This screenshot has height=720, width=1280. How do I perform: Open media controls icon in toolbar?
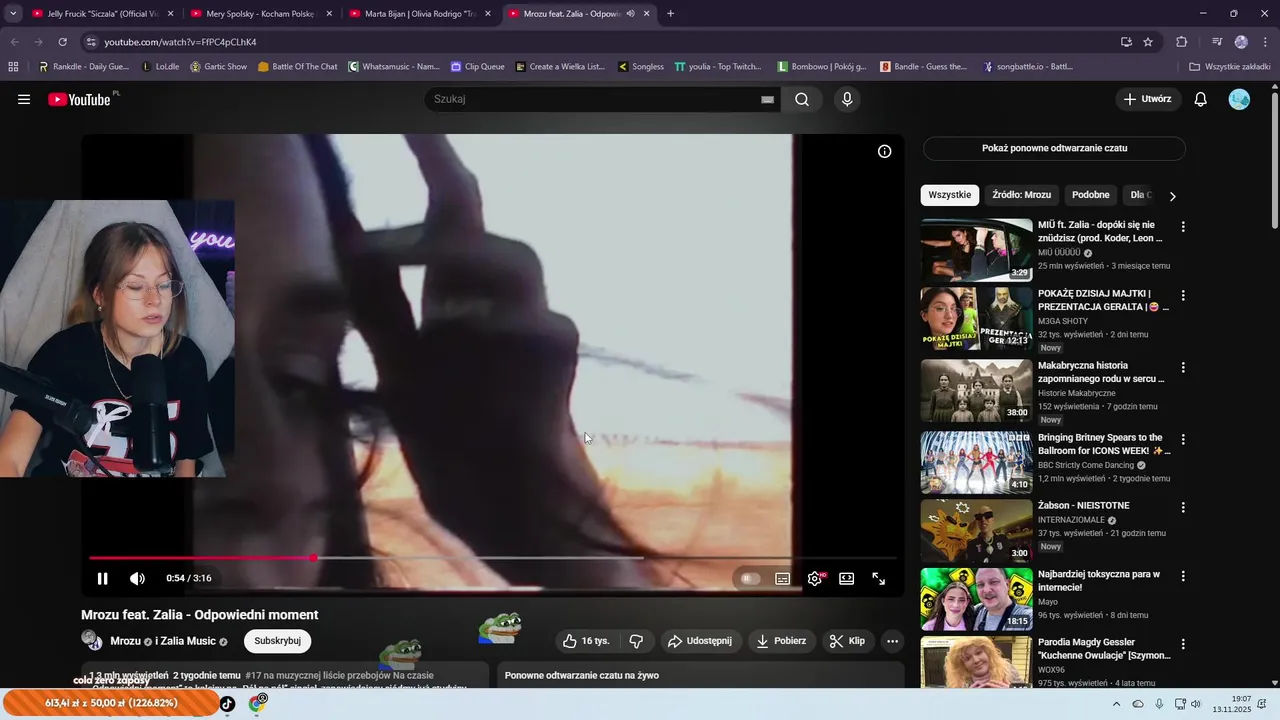(1217, 42)
